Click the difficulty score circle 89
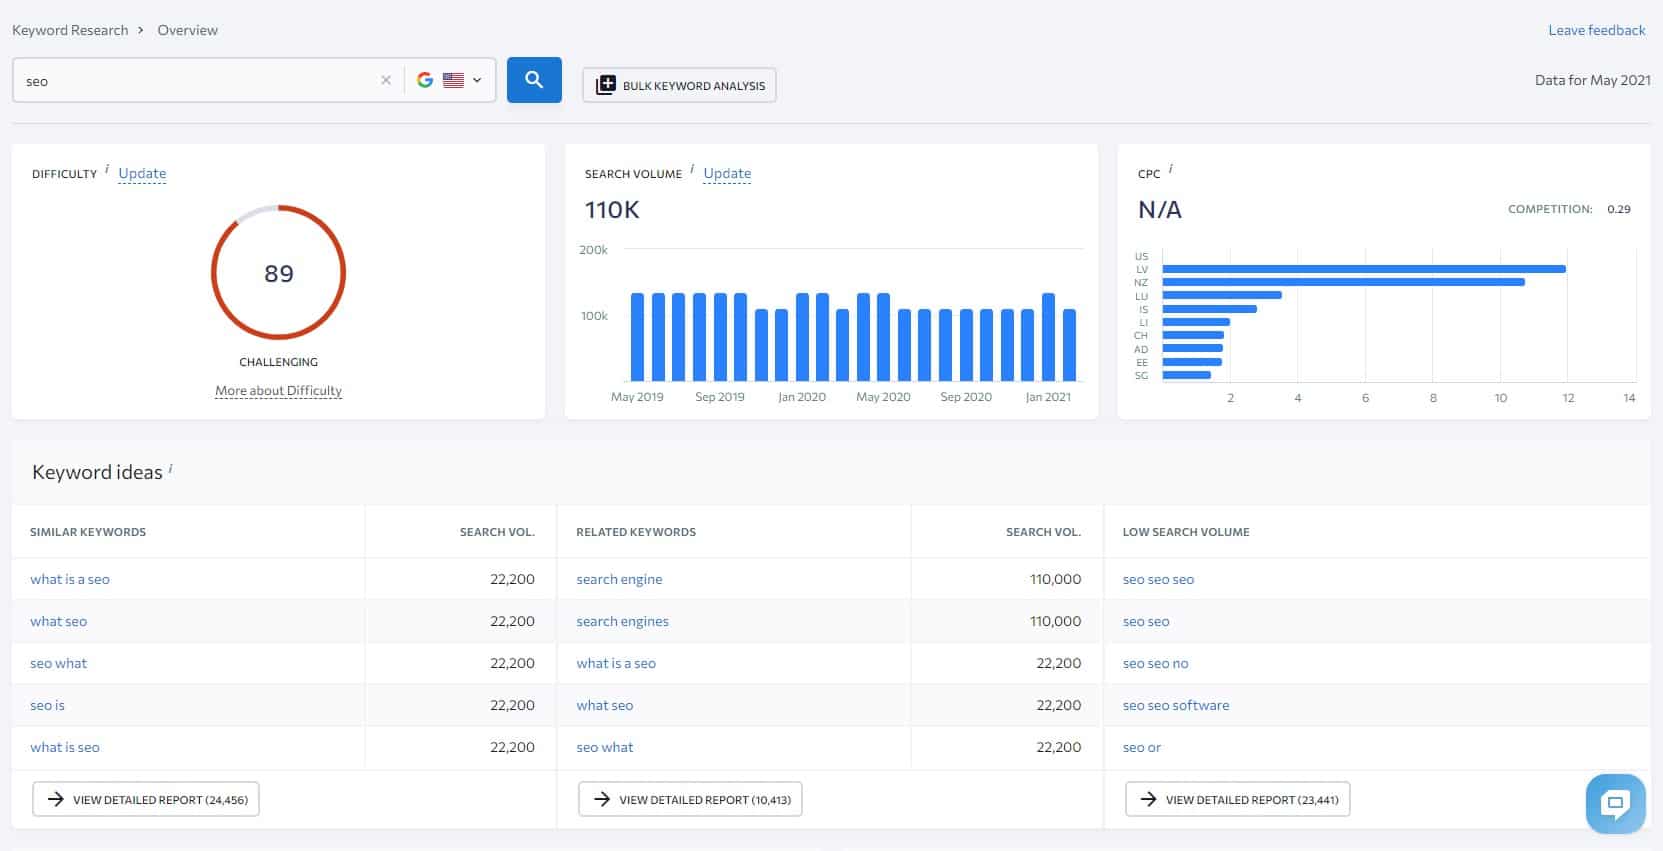This screenshot has height=851, width=1663. (278, 273)
